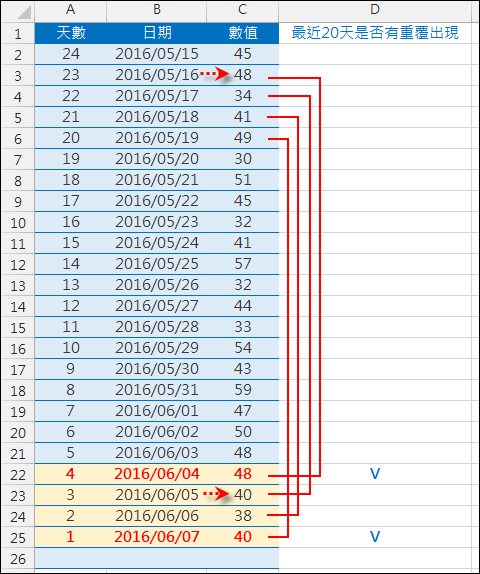Click date cell 2016/05/24
Viewport: 480px width, 574px height.
[x=157, y=243]
